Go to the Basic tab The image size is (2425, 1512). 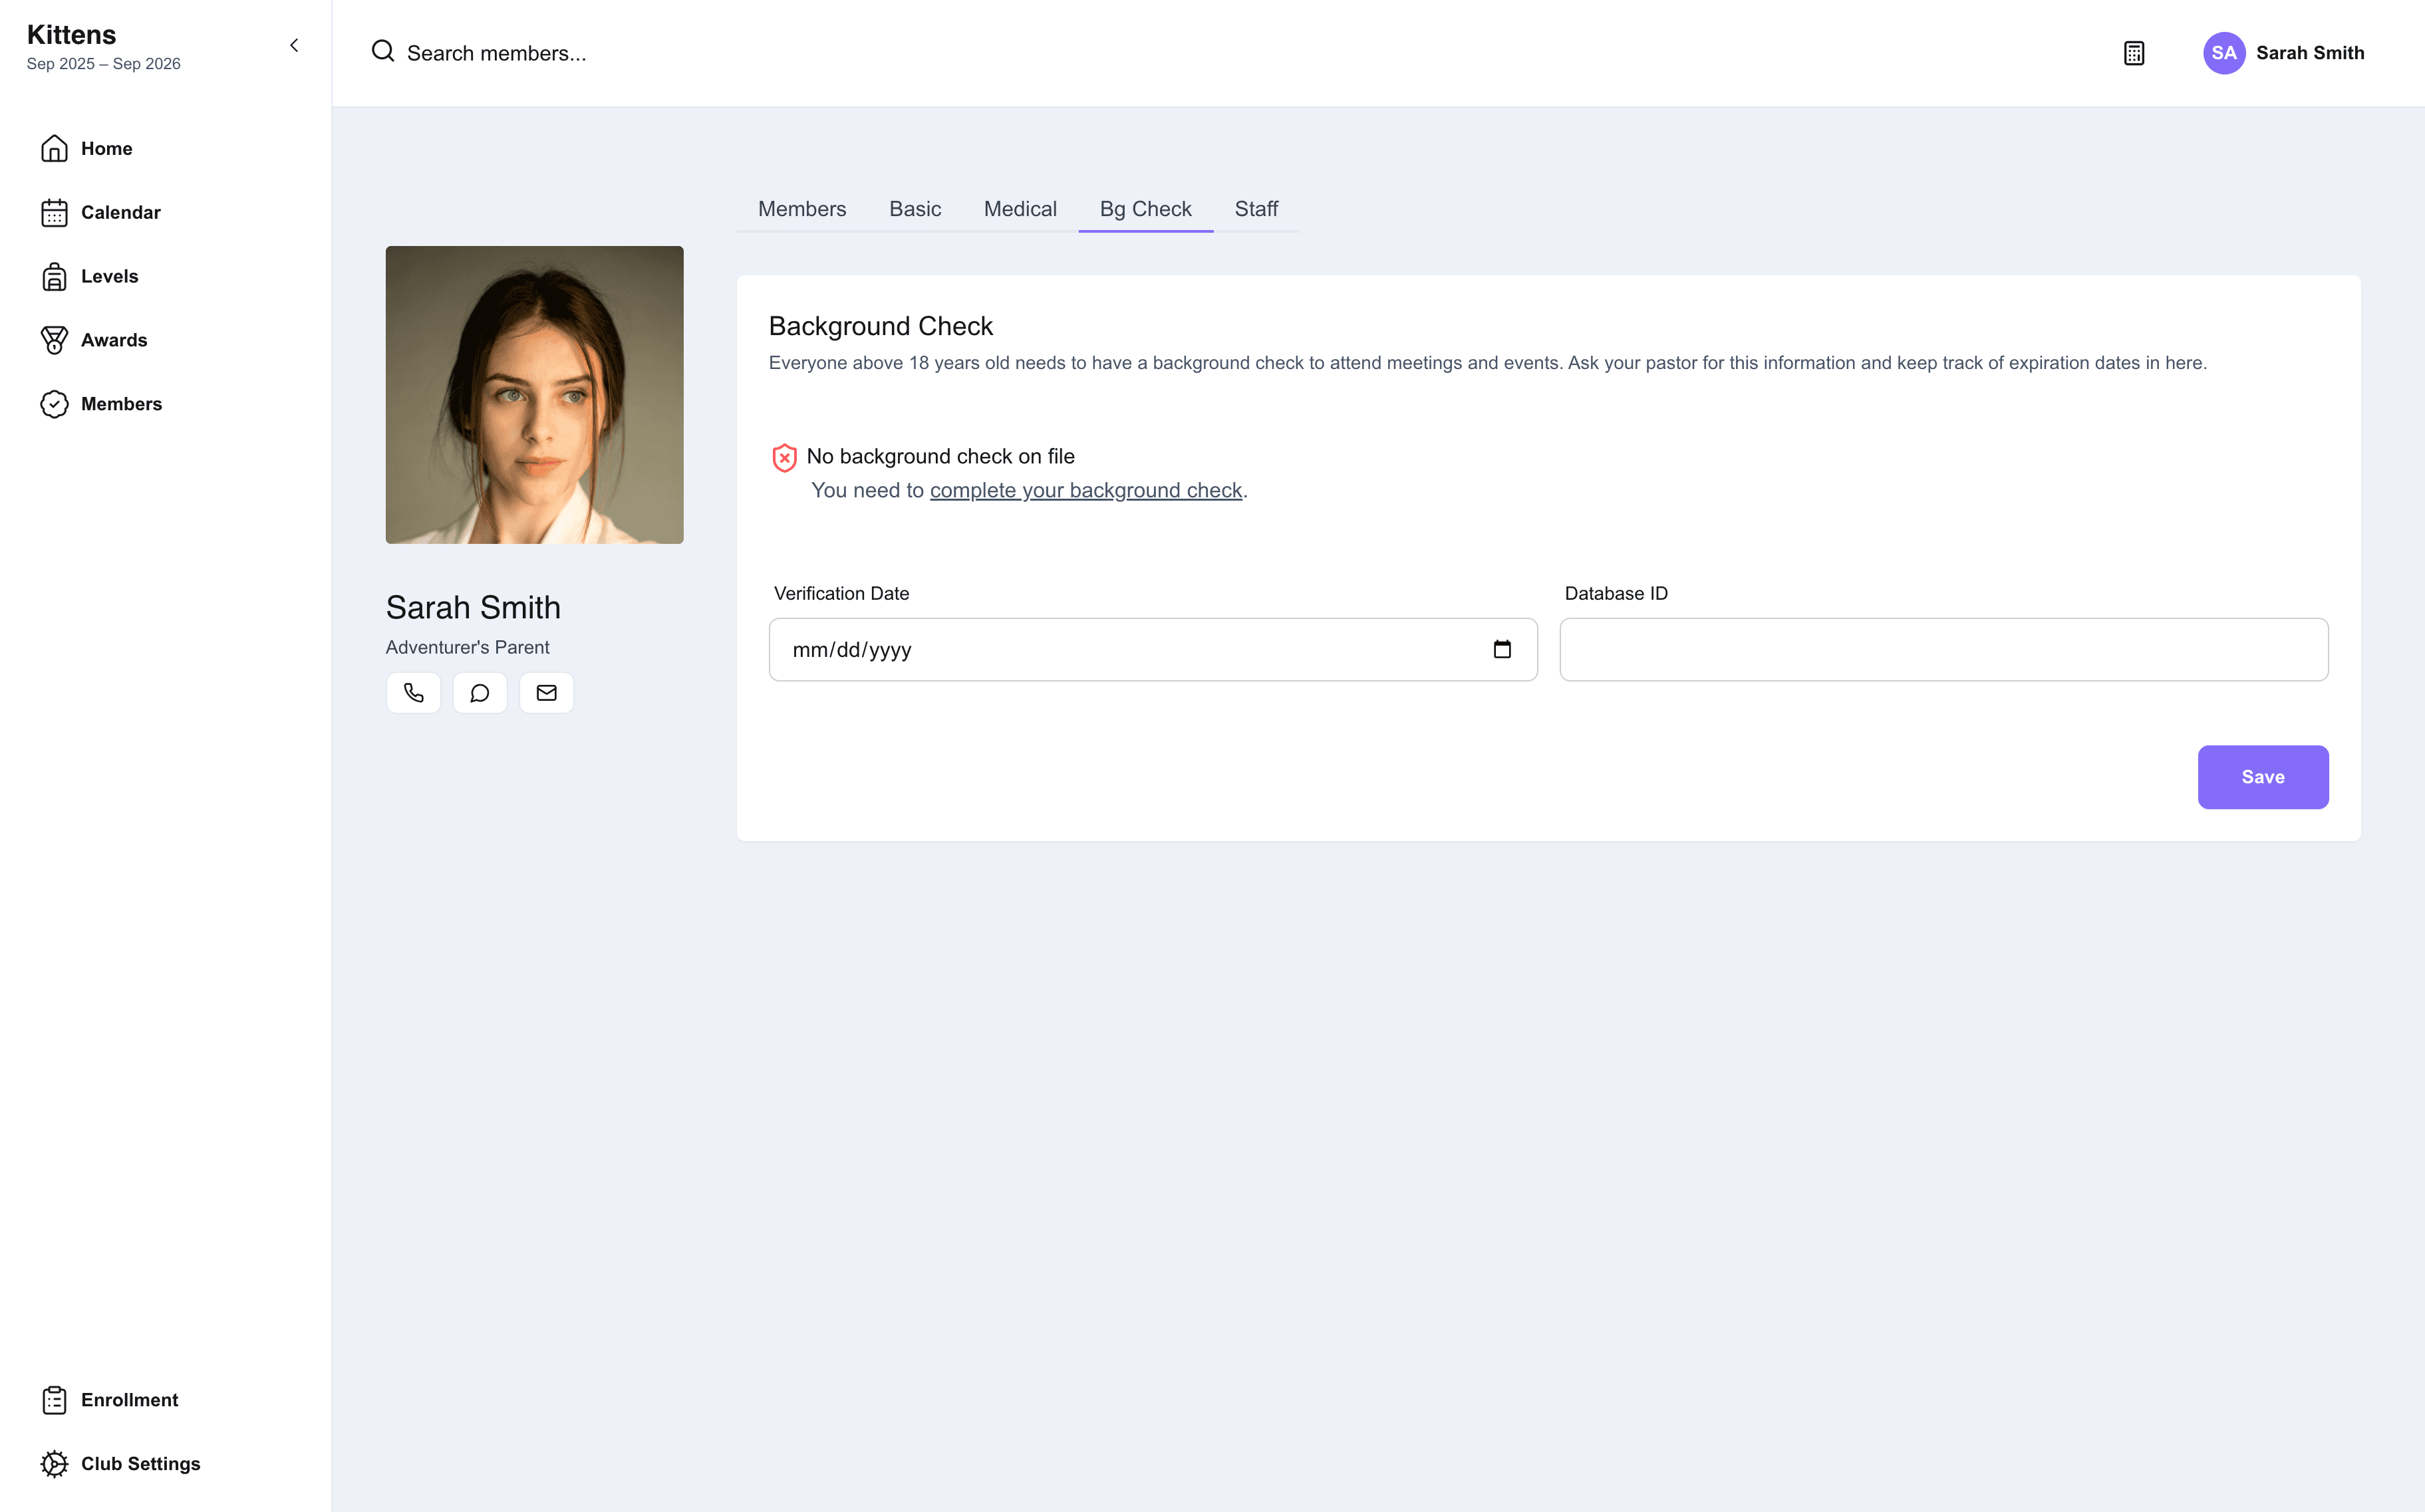coord(915,209)
